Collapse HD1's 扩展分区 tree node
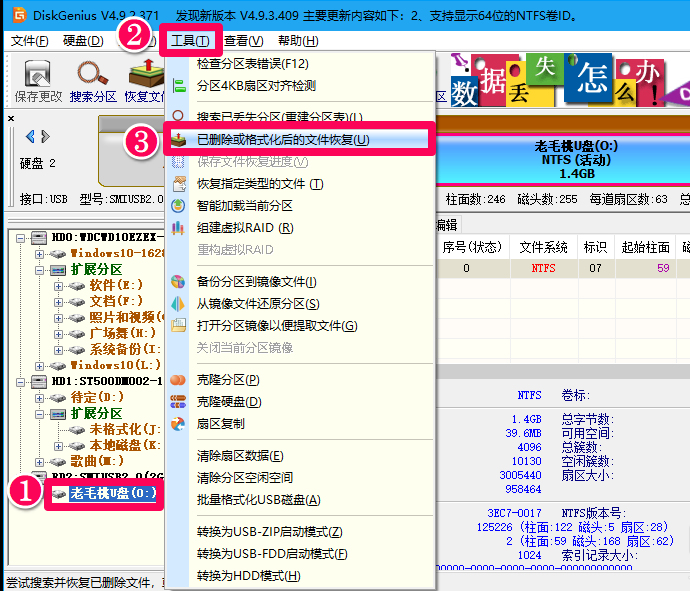690x591 pixels. [x=40, y=413]
